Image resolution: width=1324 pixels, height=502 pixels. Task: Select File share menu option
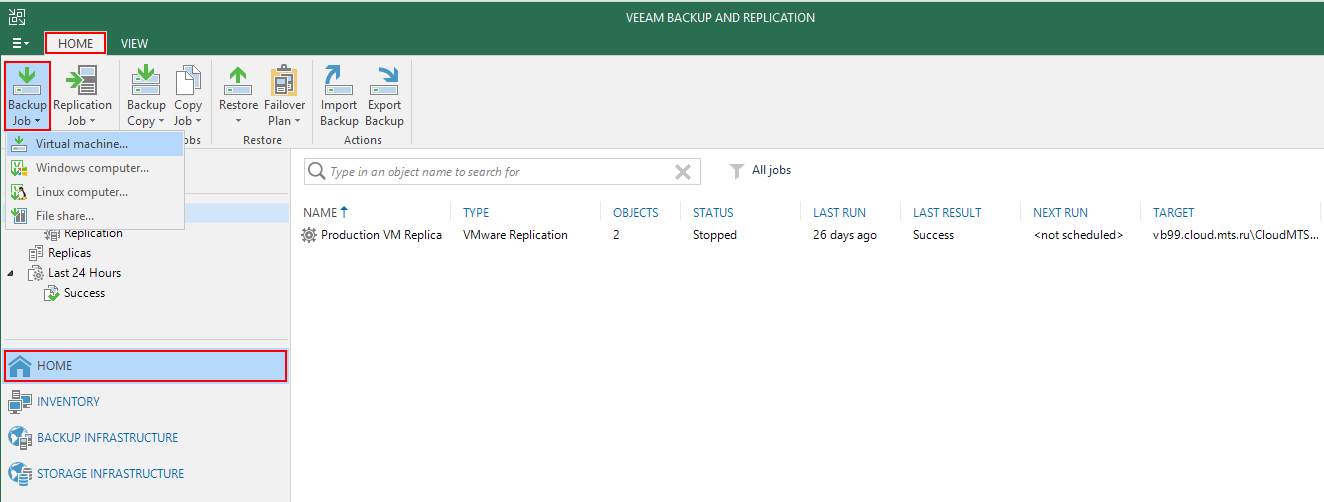click(x=64, y=216)
